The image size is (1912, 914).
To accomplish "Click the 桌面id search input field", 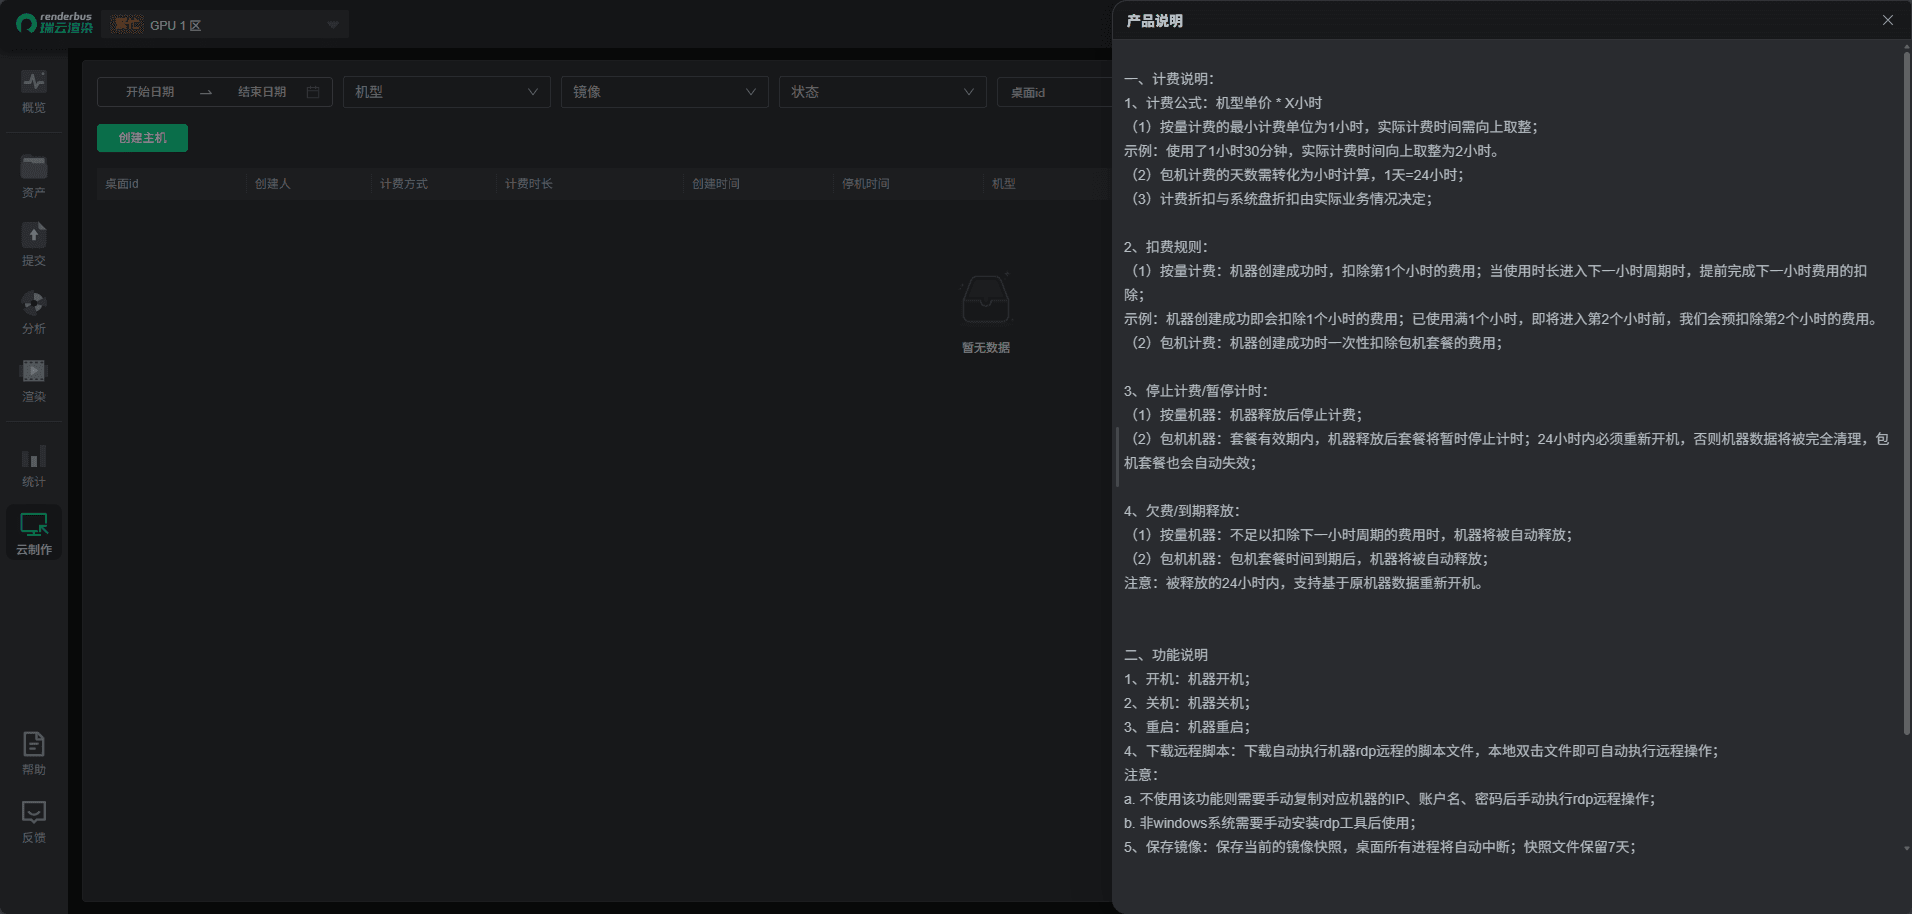I will [x=1052, y=92].
